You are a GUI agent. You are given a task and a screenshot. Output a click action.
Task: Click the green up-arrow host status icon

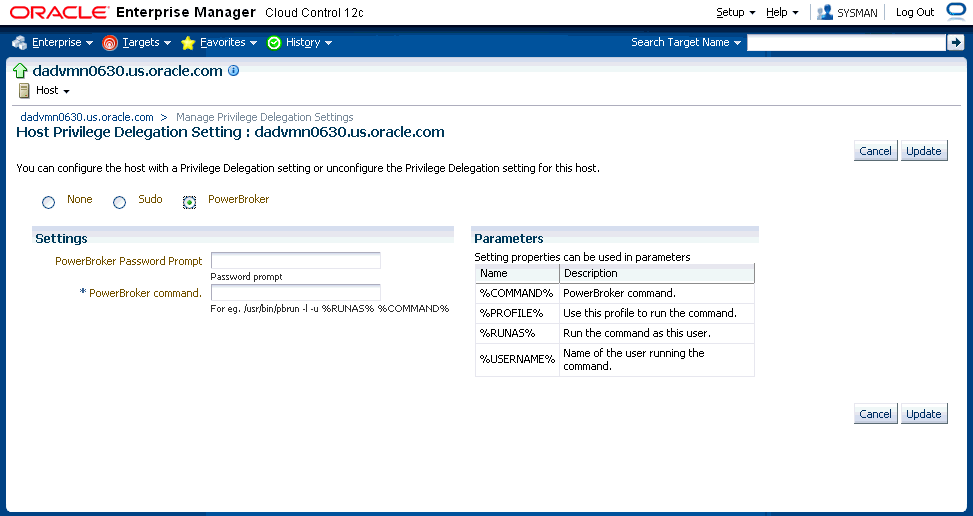[x=20, y=71]
